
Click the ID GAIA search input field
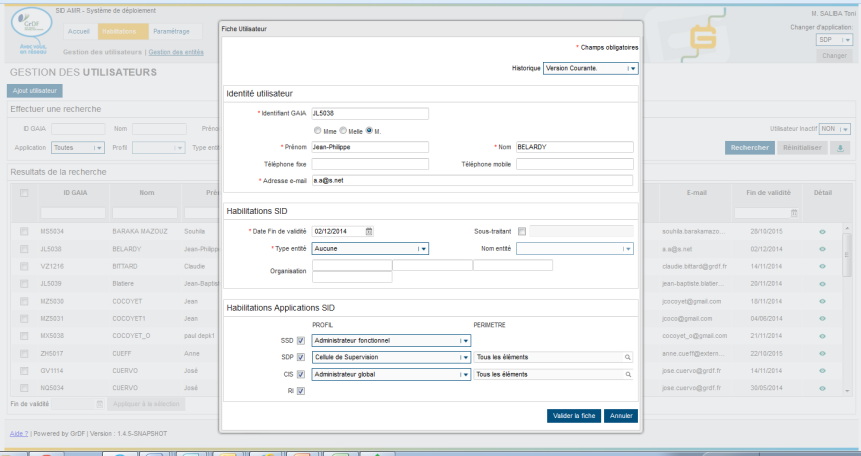coord(78,129)
